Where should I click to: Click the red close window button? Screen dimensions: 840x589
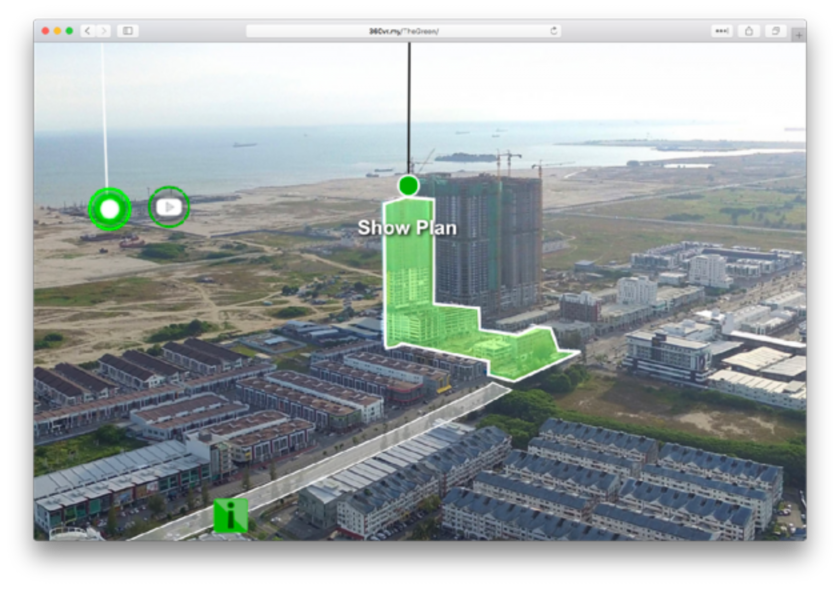coord(45,31)
